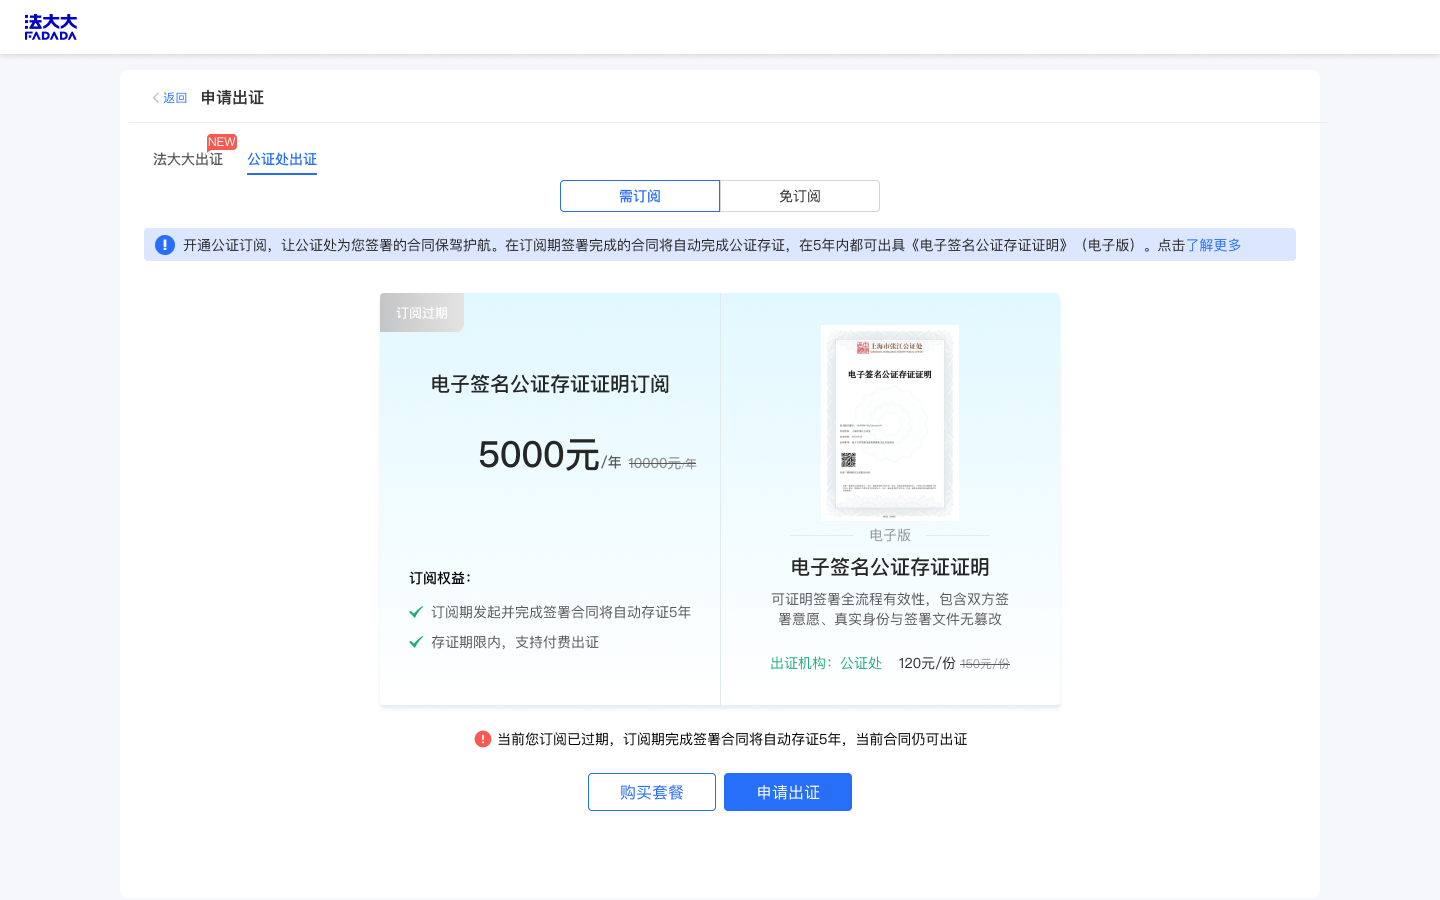Click the 法大大 FADADA logo
This screenshot has height=900, width=1440.
(x=51, y=27)
